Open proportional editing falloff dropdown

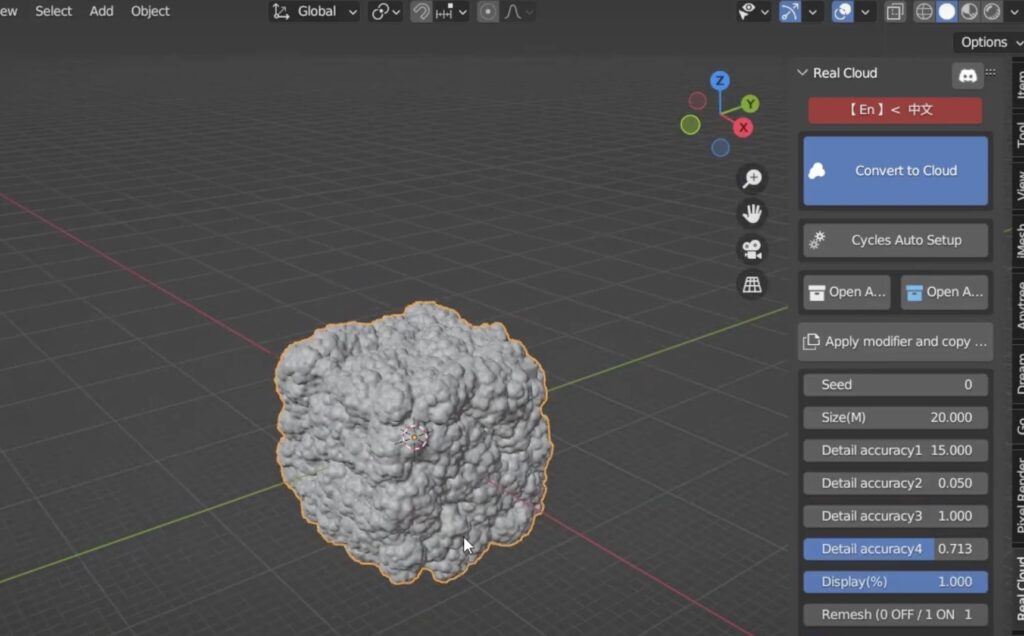[519, 12]
